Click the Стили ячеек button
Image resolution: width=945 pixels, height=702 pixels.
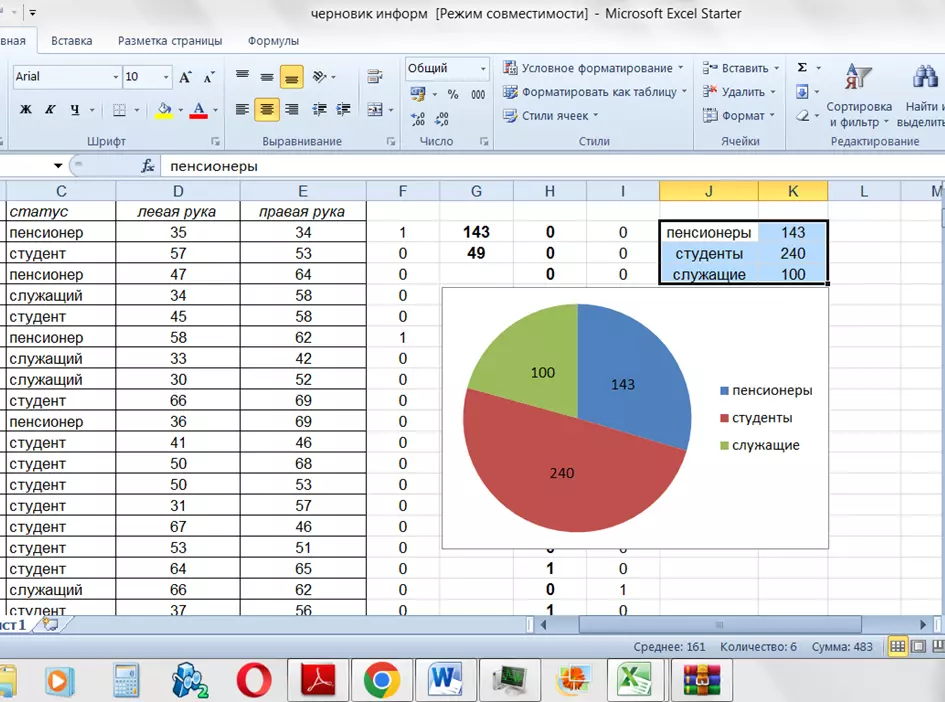(x=554, y=116)
